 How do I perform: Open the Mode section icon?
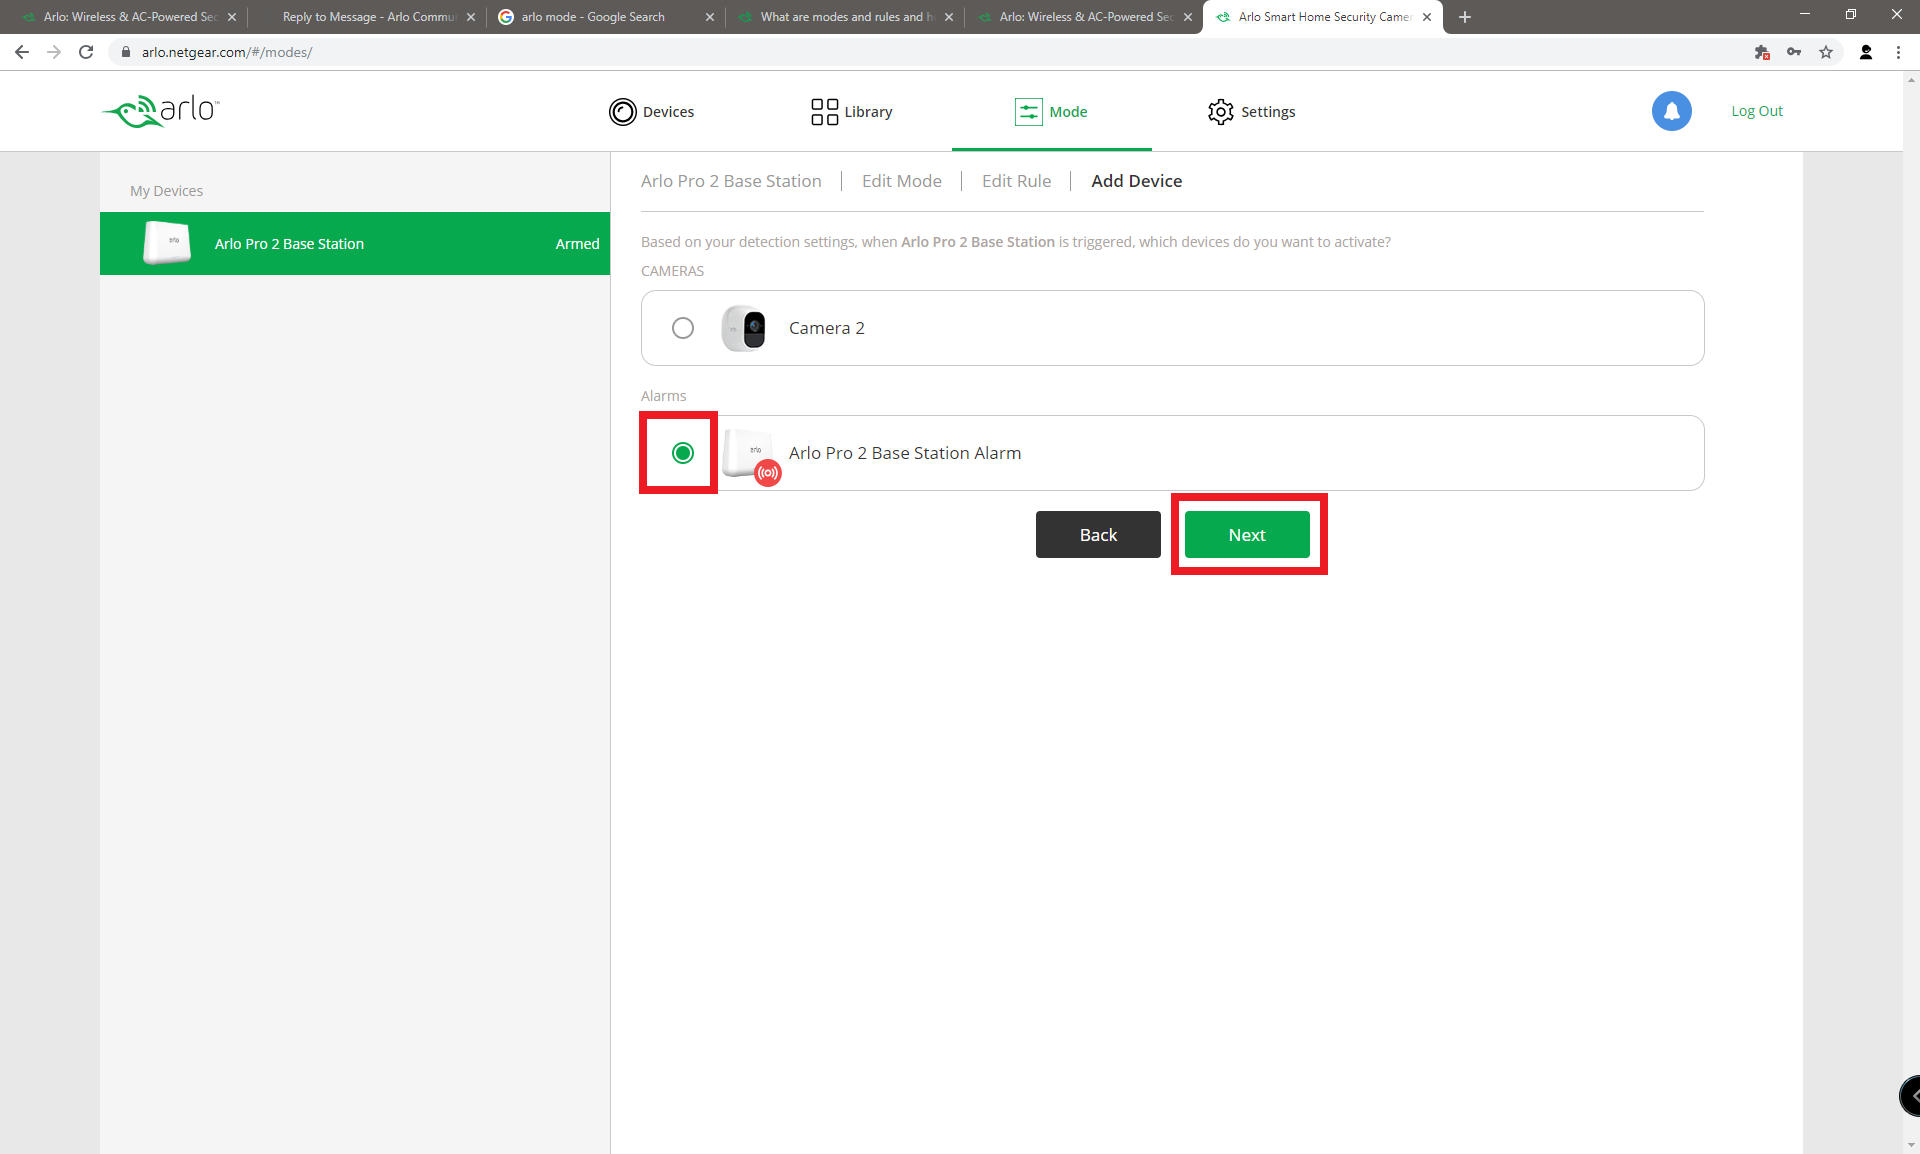[1029, 111]
